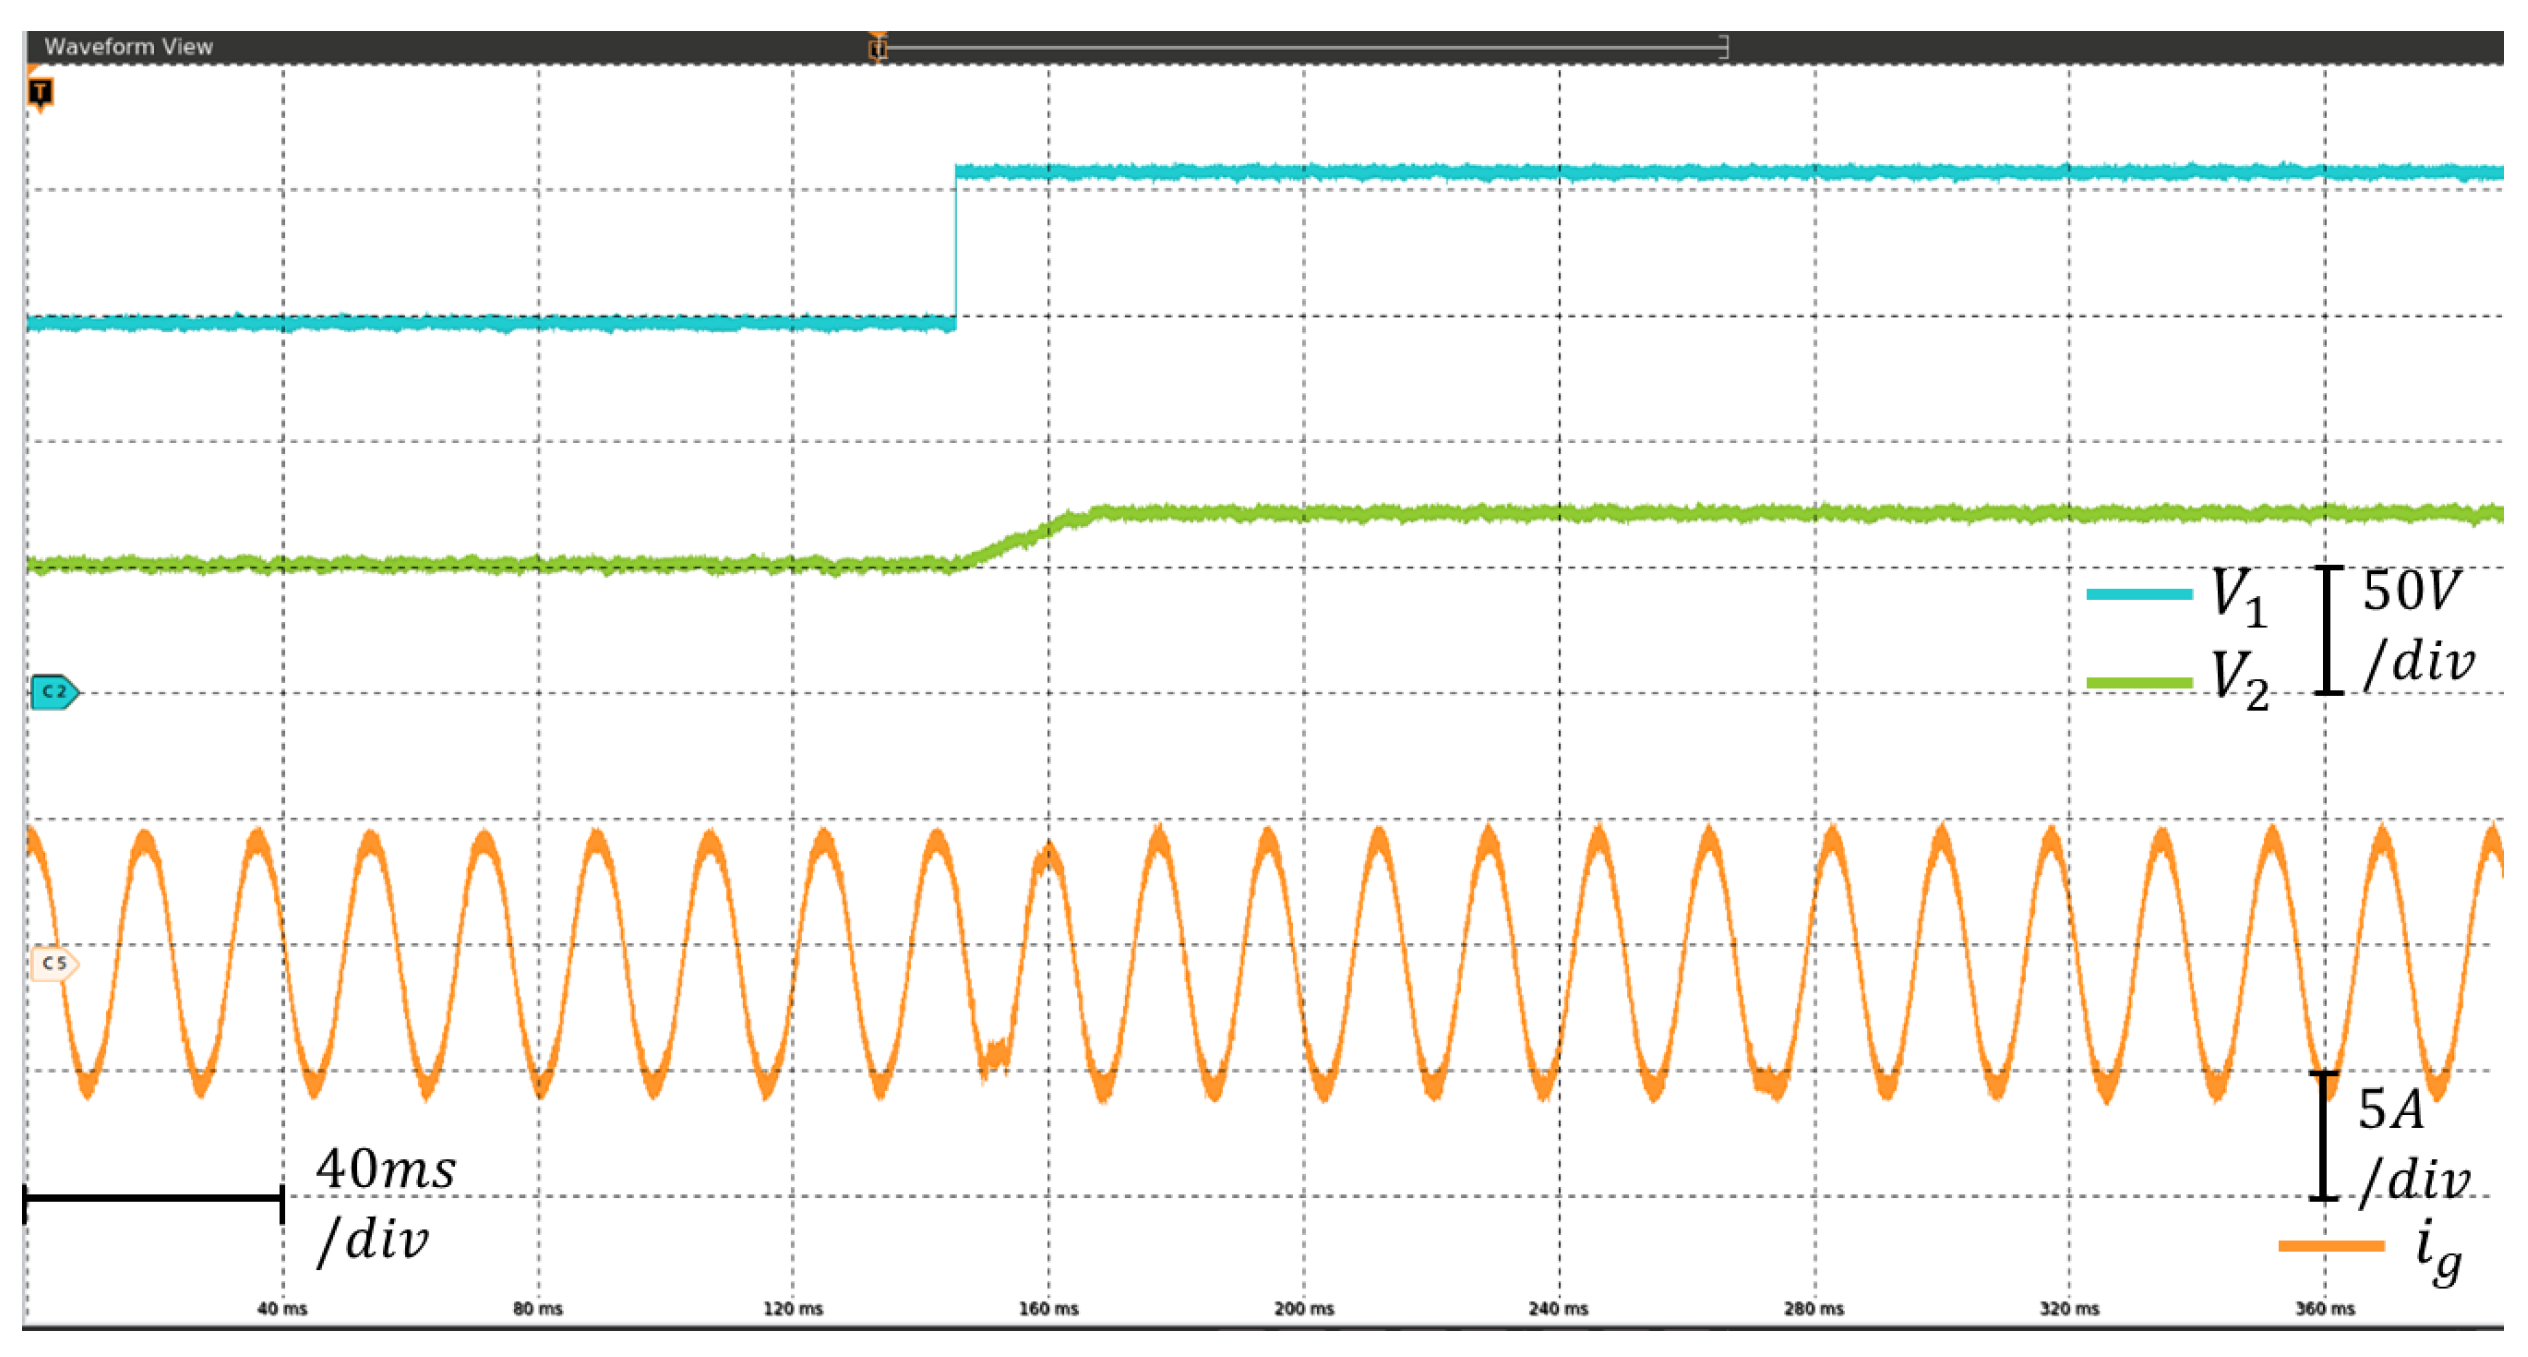Click the green V2 legend line
The image size is (2528, 1357).
[x=2138, y=683]
